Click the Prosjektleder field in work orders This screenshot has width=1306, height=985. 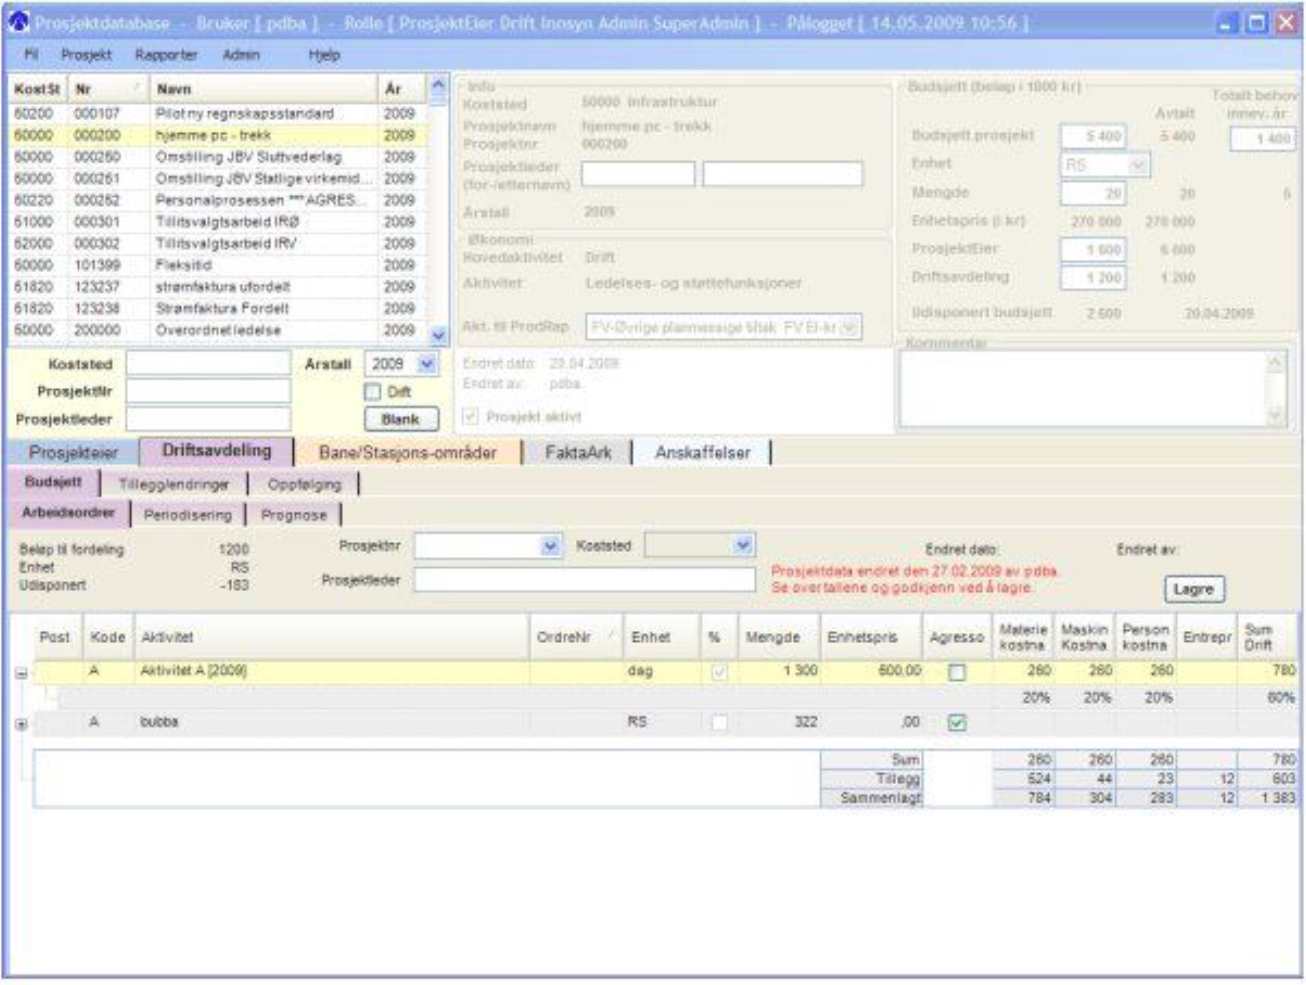point(585,580)
